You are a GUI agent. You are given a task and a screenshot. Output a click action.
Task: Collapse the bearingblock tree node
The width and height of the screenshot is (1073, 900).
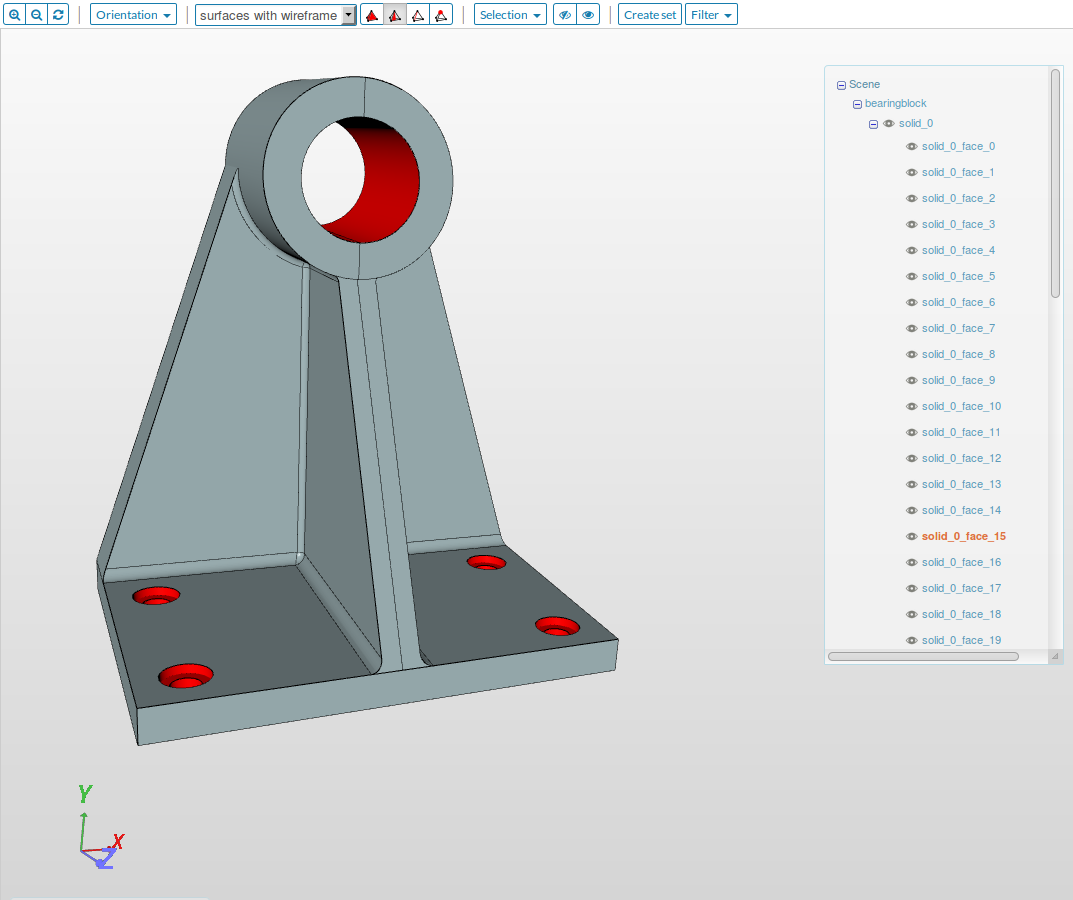pyautogui.click(x=857, y=104)
